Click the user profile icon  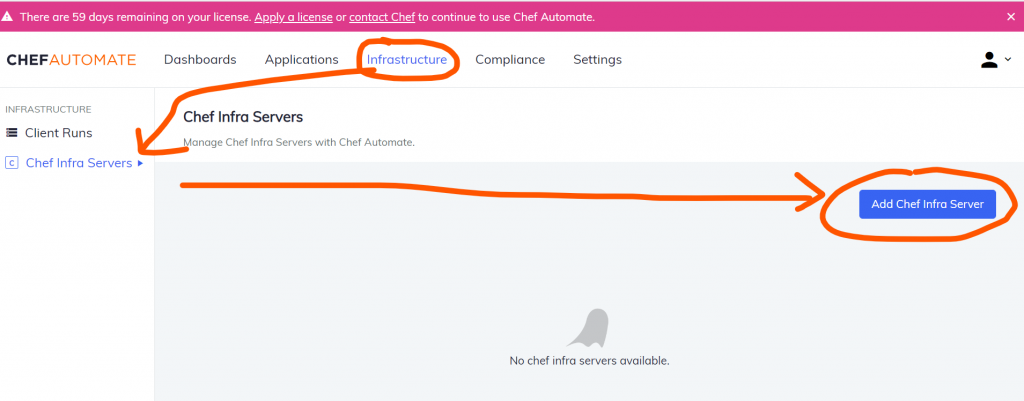(x=989, y=60)
